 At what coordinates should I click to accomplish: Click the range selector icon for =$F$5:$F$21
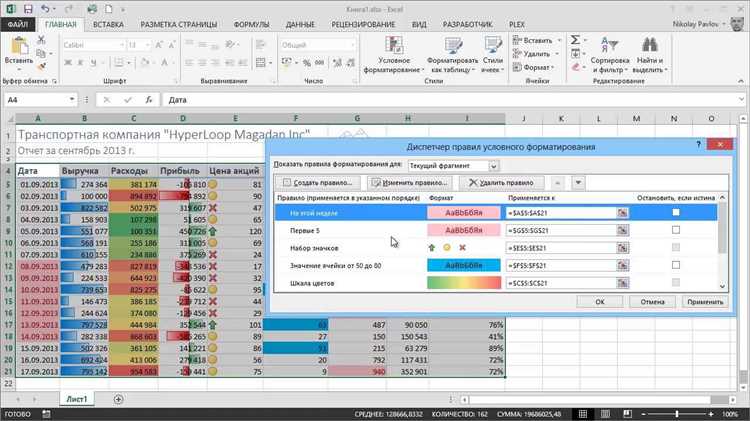coord(622,266)
